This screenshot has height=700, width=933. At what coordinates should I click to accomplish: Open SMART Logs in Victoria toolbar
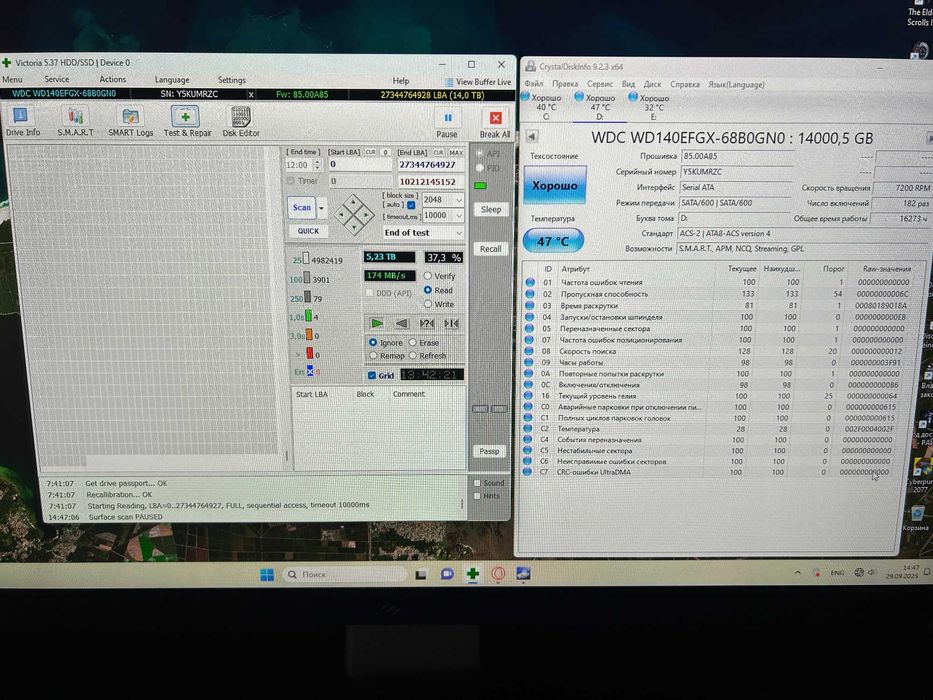130,122
